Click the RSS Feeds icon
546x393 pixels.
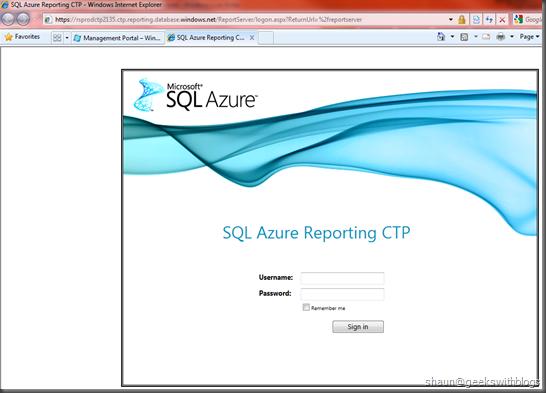[464, 37]
